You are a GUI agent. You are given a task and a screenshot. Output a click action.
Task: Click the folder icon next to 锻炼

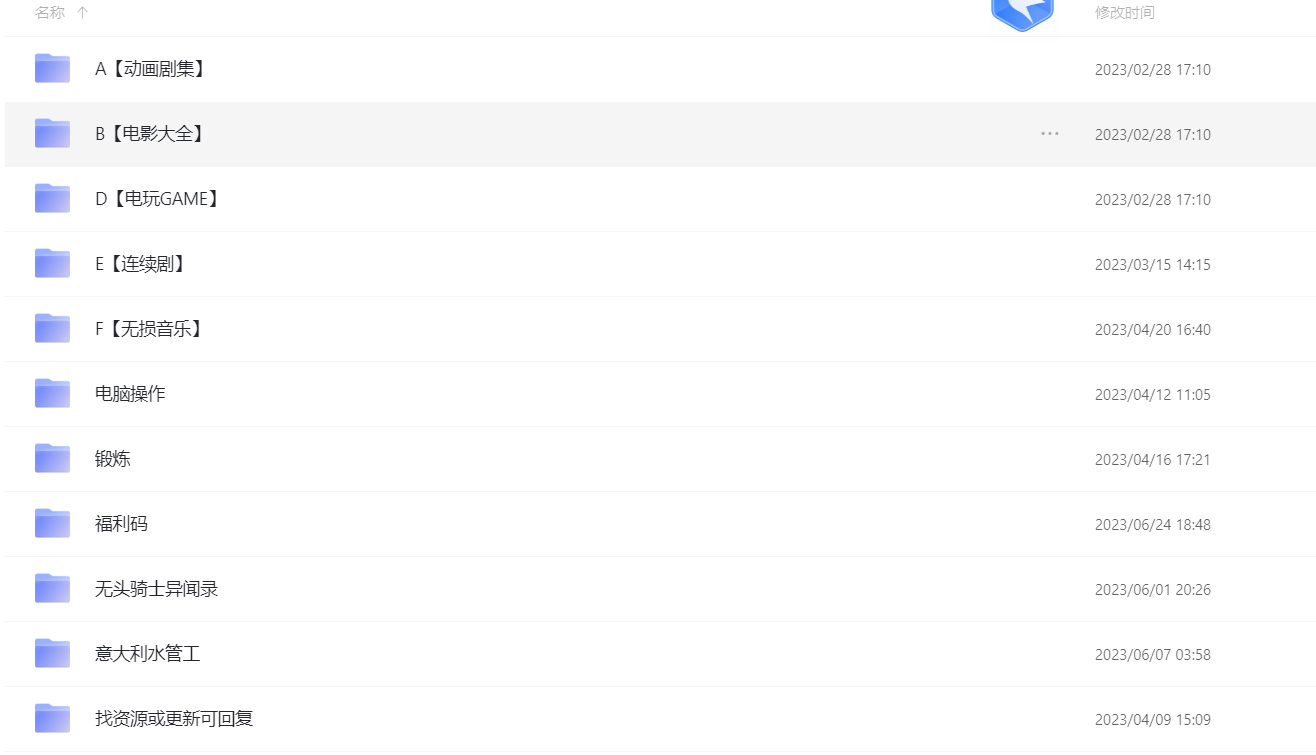52,459
